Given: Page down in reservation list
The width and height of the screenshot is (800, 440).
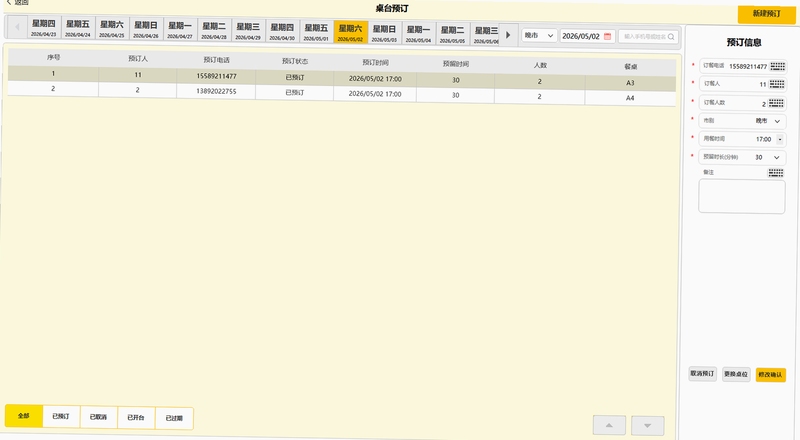Looking at the screenshot, I should point(647,425).
